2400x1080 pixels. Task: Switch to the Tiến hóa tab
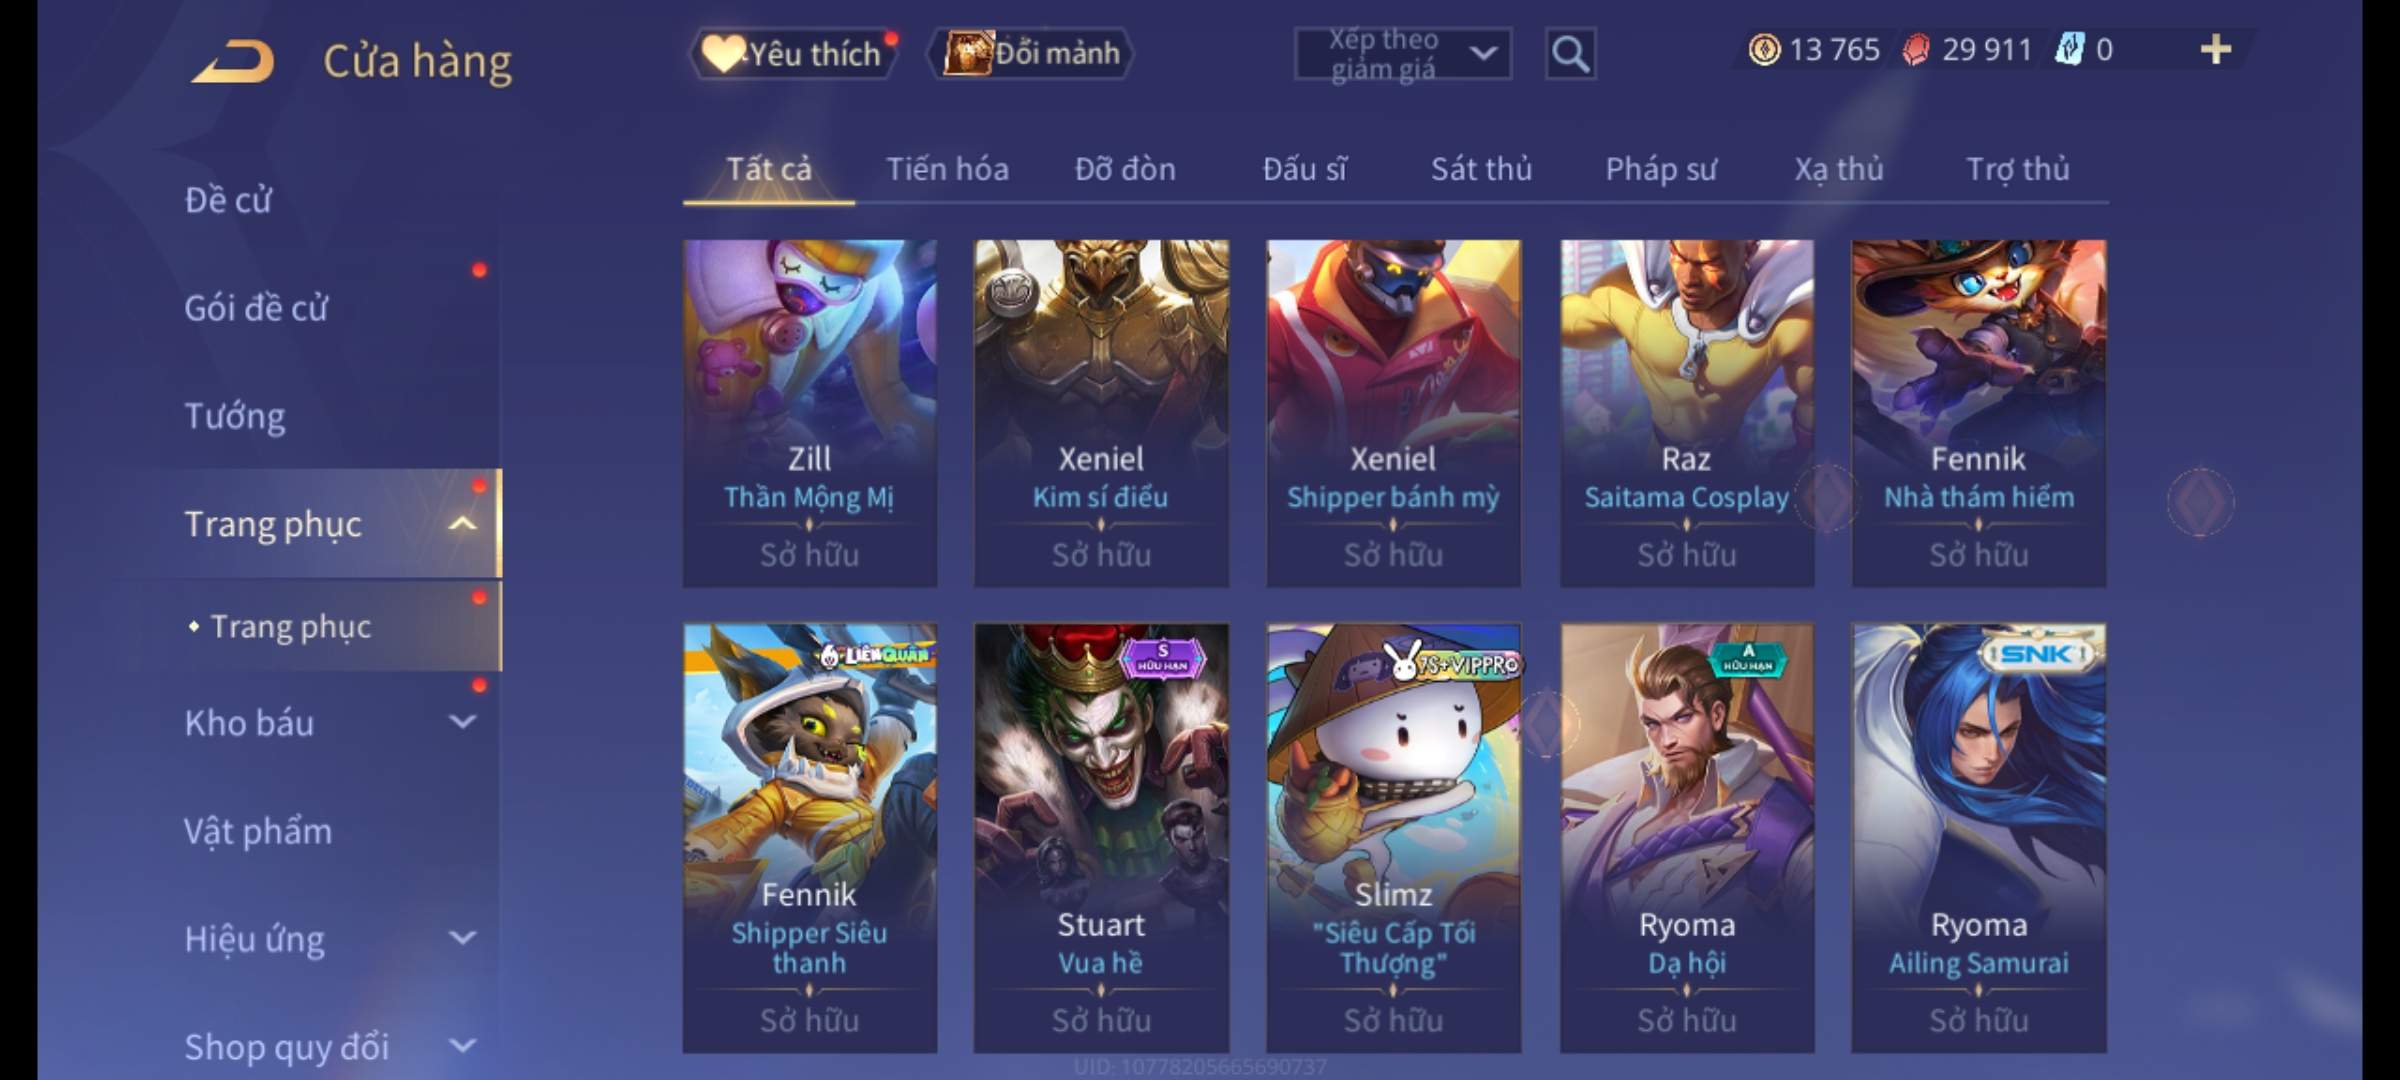[x=947, y=169]
